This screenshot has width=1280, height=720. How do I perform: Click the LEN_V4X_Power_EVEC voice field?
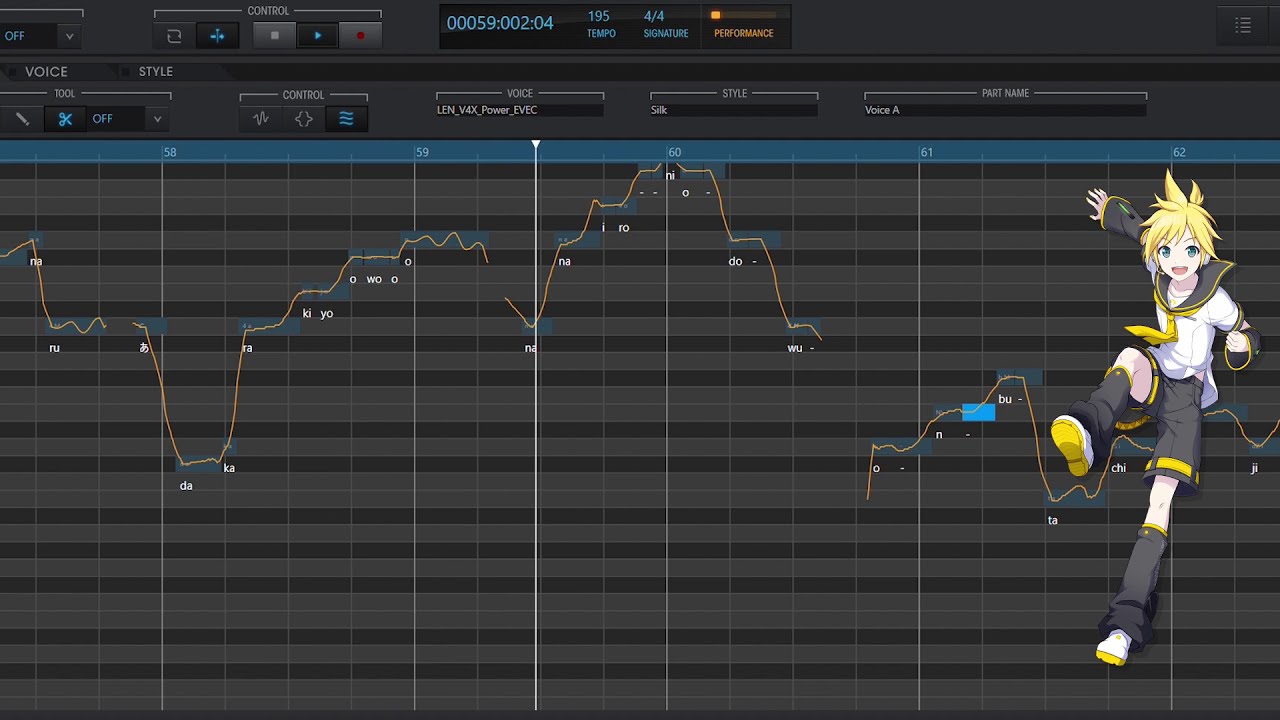click(x=519, y=110)
